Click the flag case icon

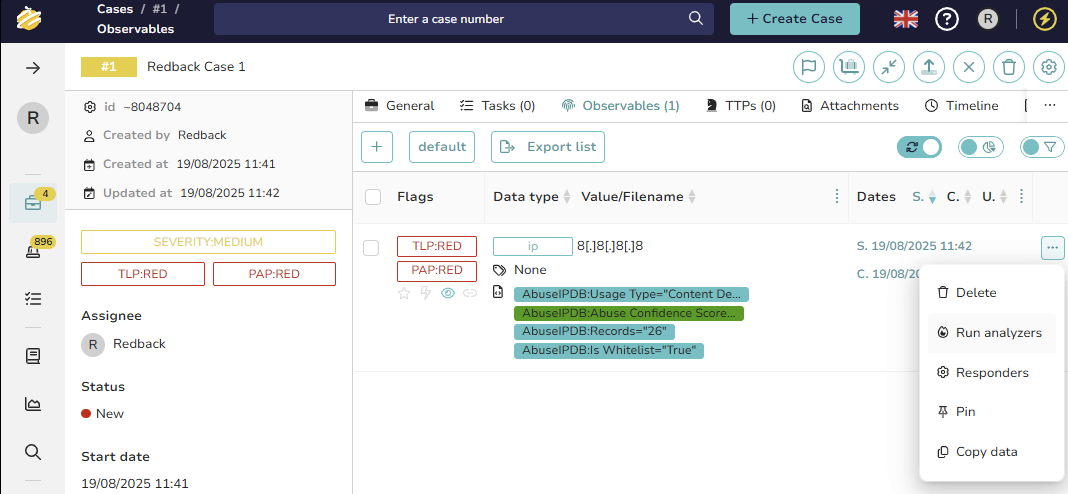click(x=809, y=67)
